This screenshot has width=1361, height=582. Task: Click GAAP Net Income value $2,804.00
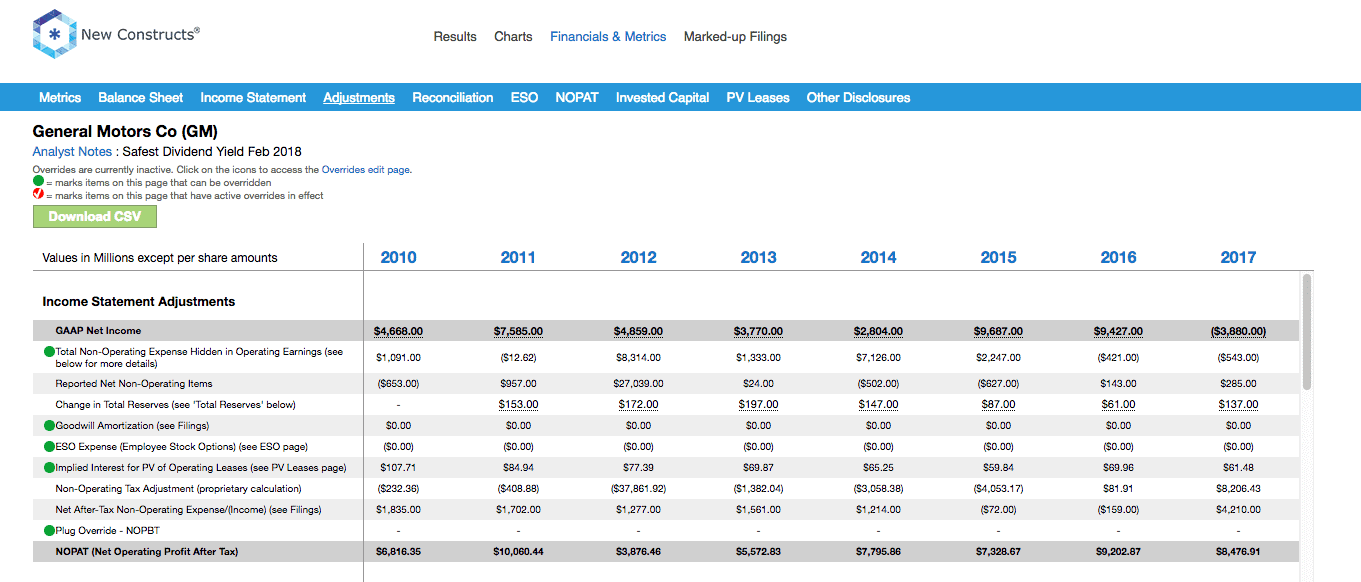878,331
